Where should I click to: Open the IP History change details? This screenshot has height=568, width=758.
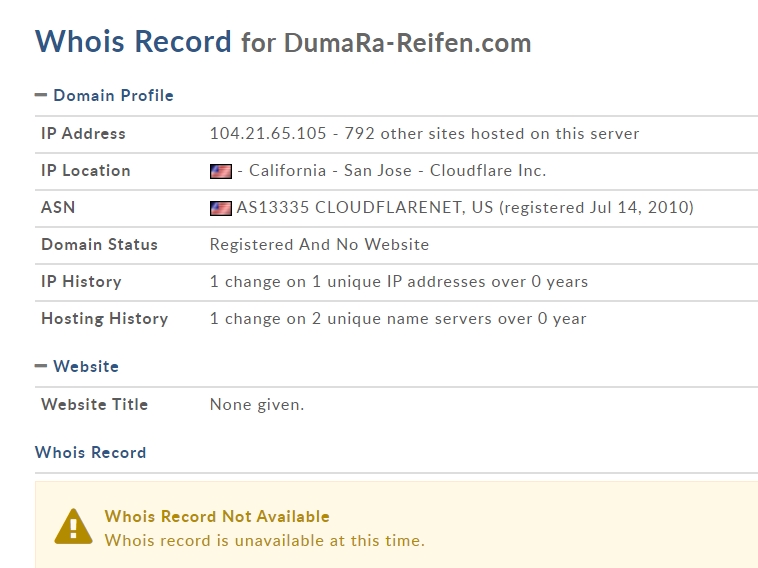point(399,281)
